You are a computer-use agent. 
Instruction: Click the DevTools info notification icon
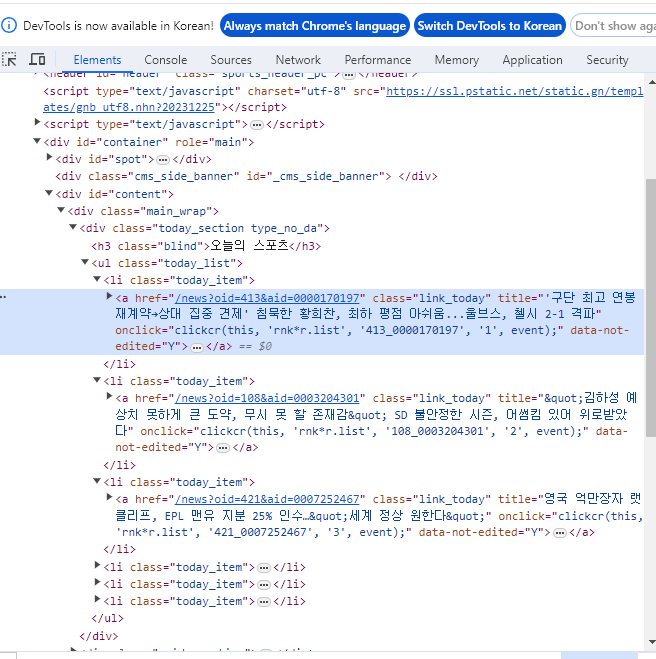click(9, 26)
